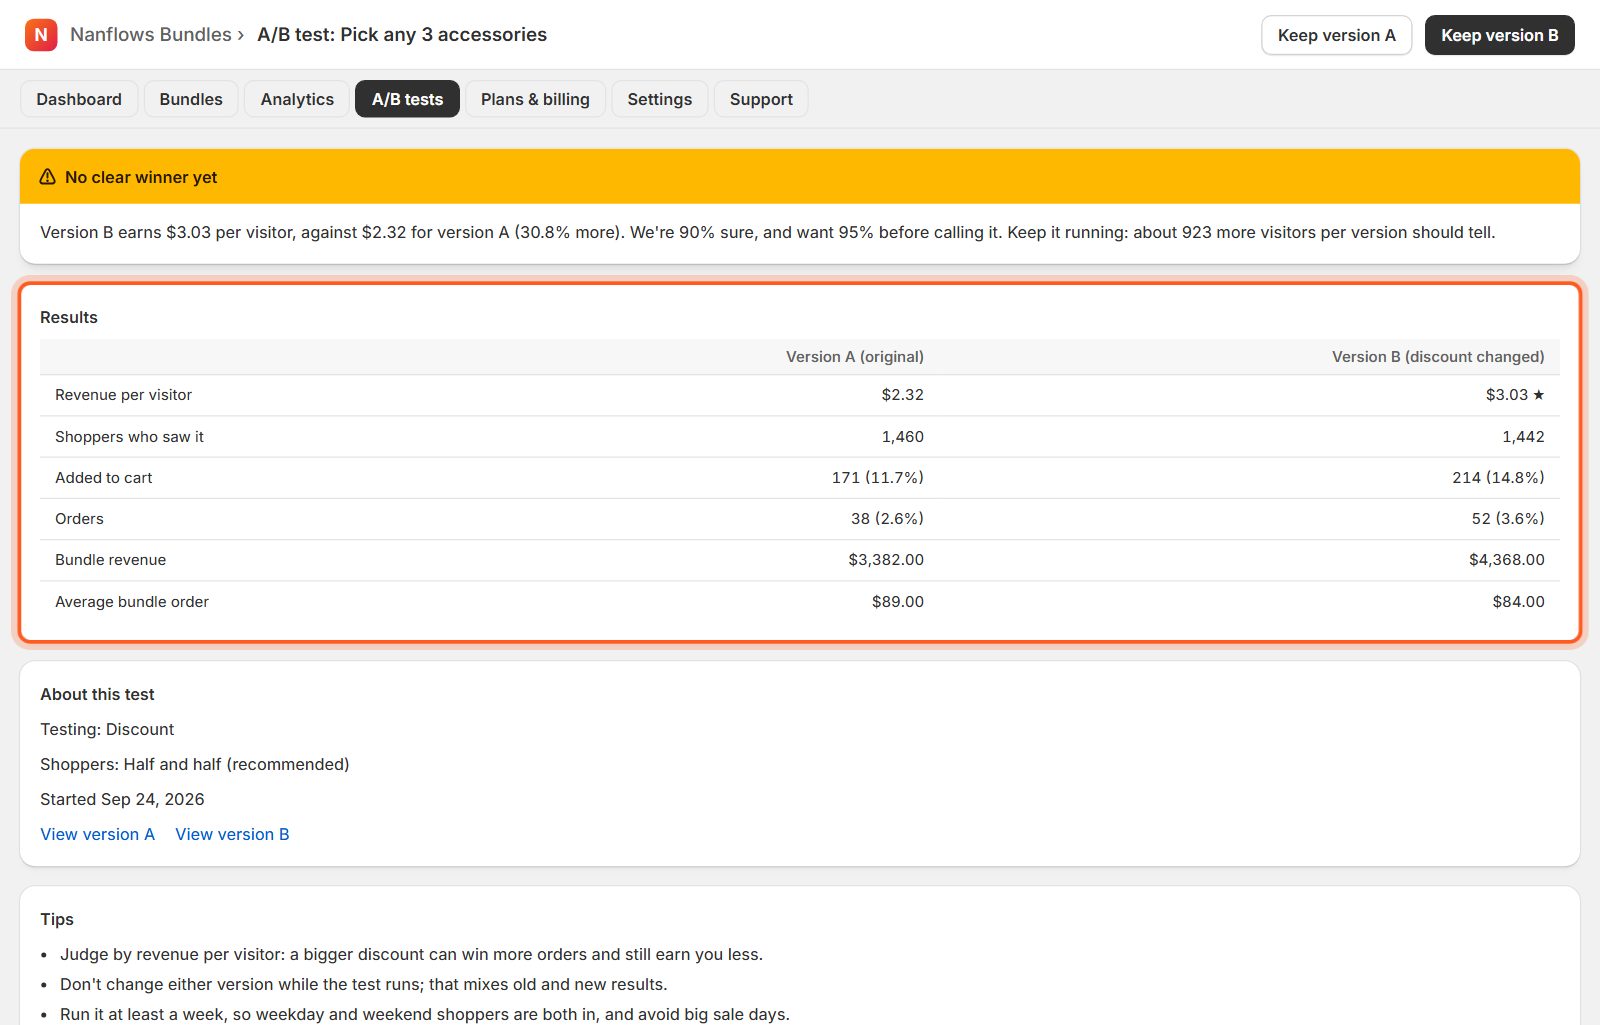The image size is (1600, 1025).
Task: Click the warning triangle icon in banner
Action: (x=47, y=177)
